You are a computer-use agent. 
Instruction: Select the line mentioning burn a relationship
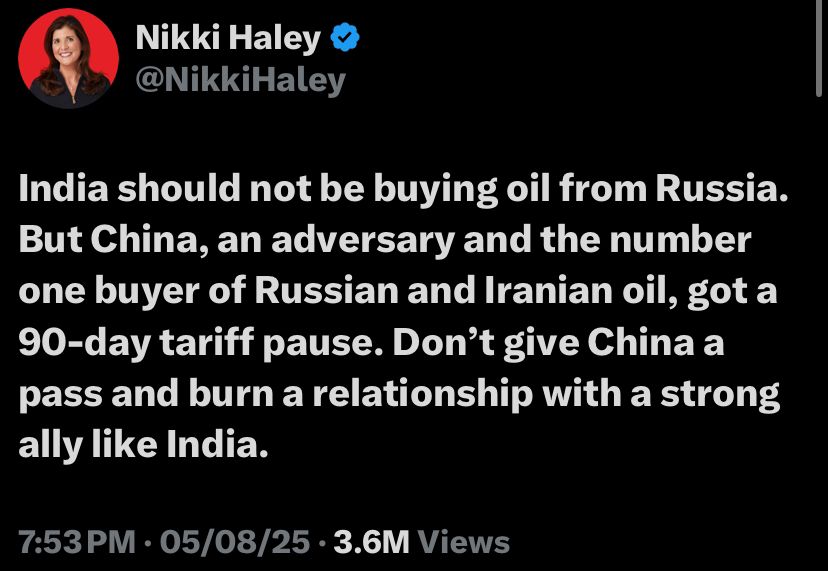(x=399, y=395)
